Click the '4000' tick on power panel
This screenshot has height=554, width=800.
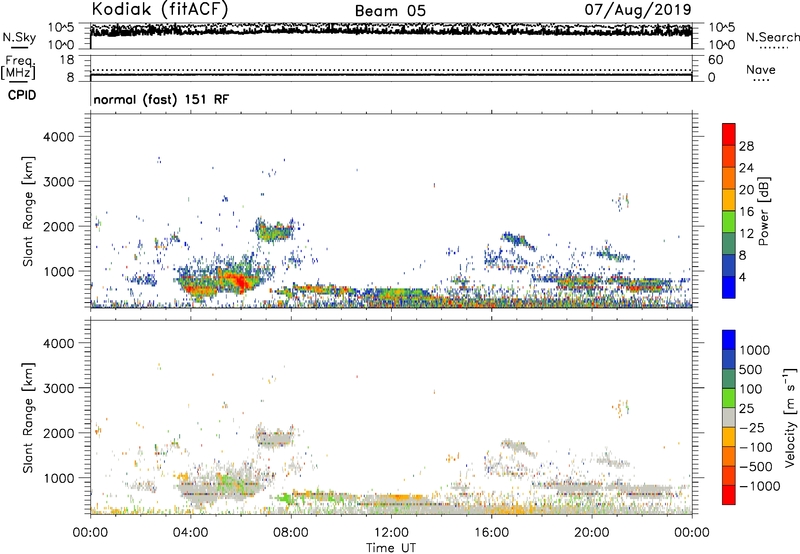coord(58,137)
